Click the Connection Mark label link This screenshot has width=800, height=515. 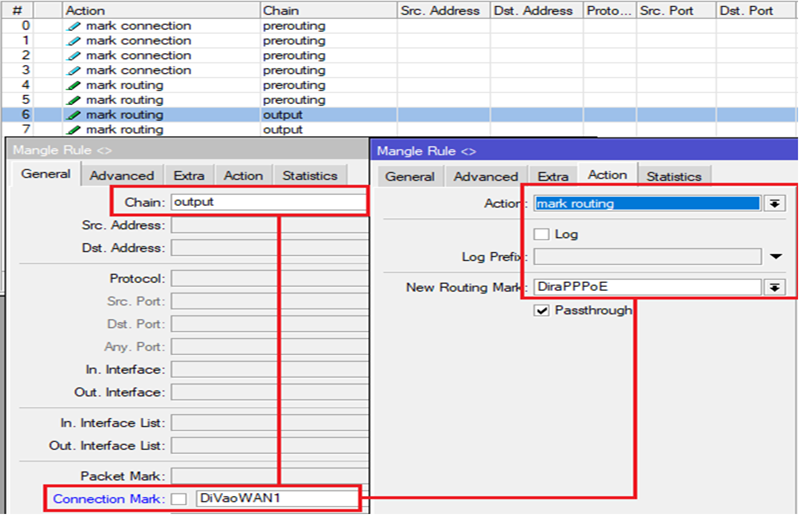point(108,498)
